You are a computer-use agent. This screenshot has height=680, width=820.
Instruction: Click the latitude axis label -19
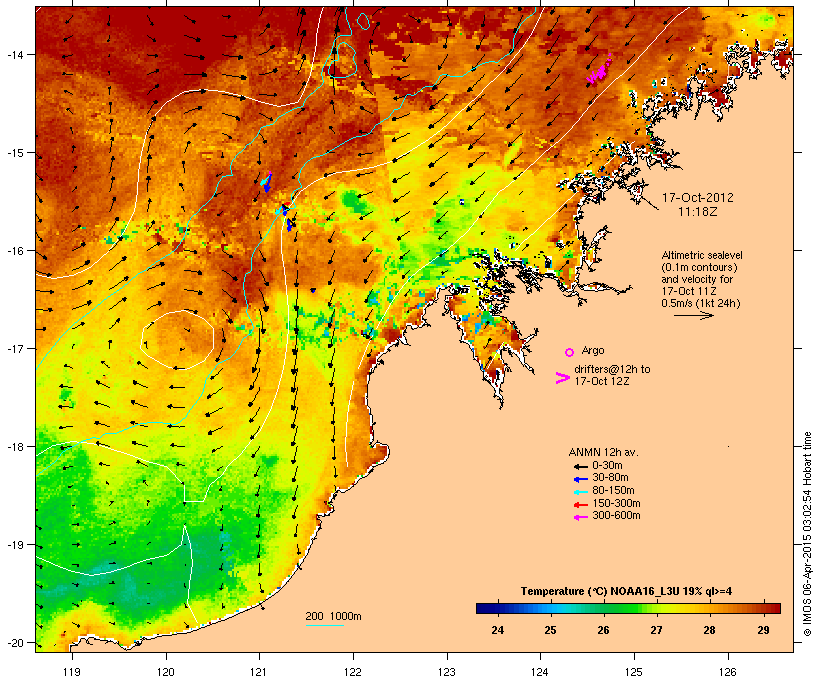coord(14,545)
